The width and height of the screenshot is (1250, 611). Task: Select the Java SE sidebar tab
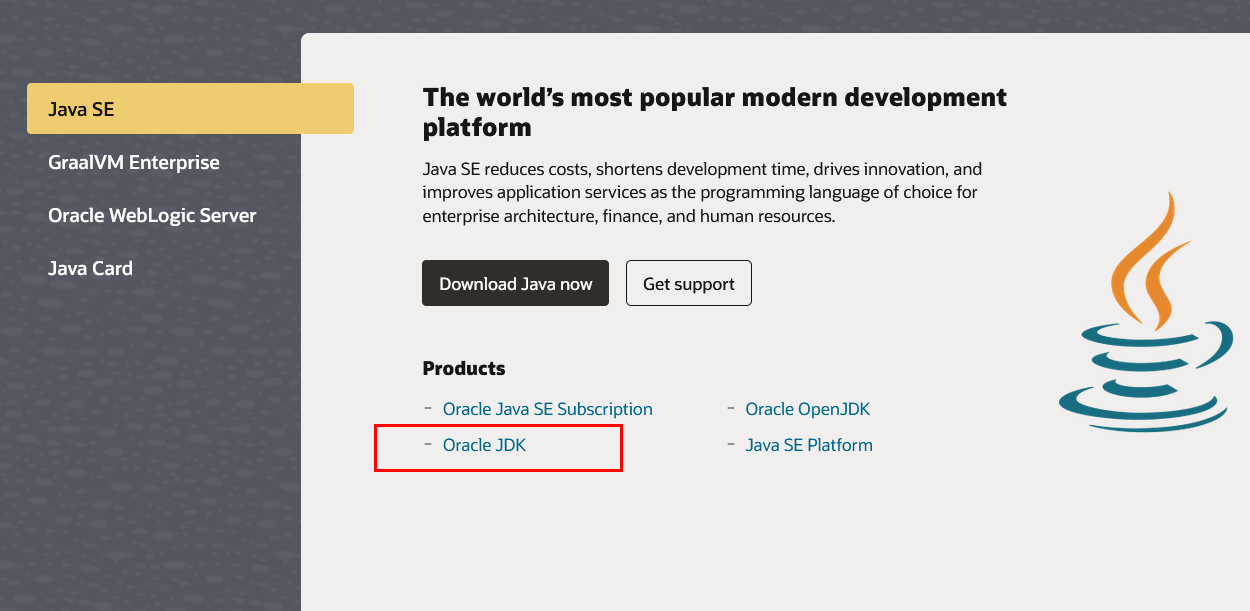coord(190,109)
